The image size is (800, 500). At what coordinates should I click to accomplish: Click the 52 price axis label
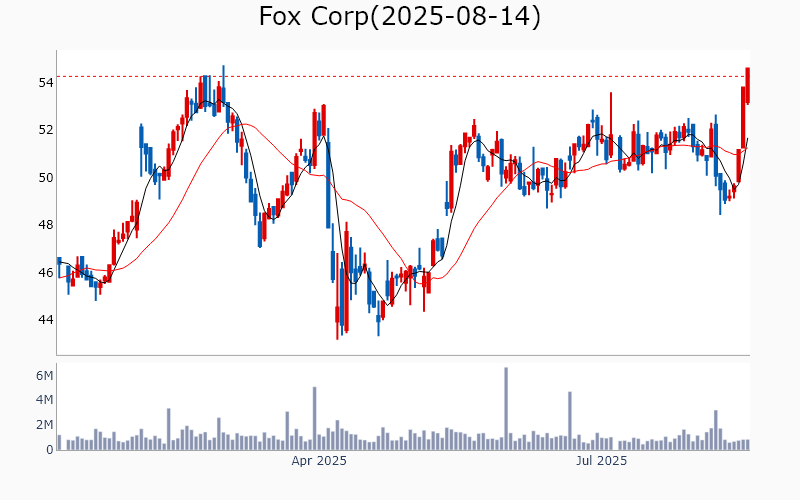pos(46,130)
